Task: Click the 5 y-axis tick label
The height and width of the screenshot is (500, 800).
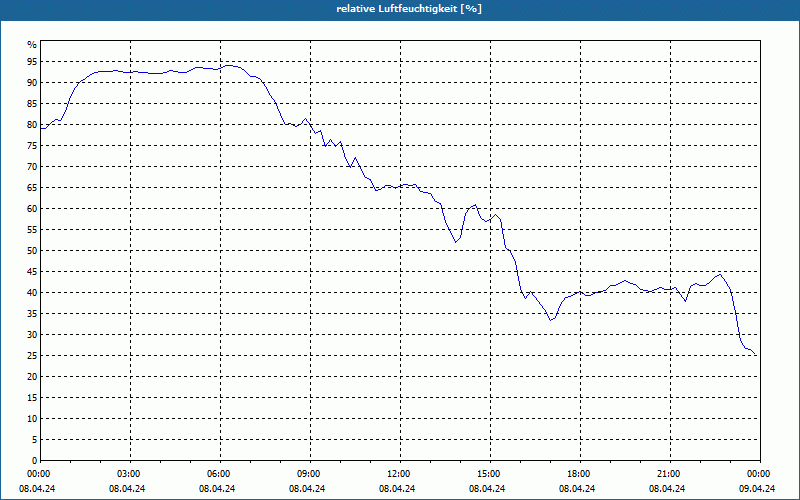Action: (34, 440)
